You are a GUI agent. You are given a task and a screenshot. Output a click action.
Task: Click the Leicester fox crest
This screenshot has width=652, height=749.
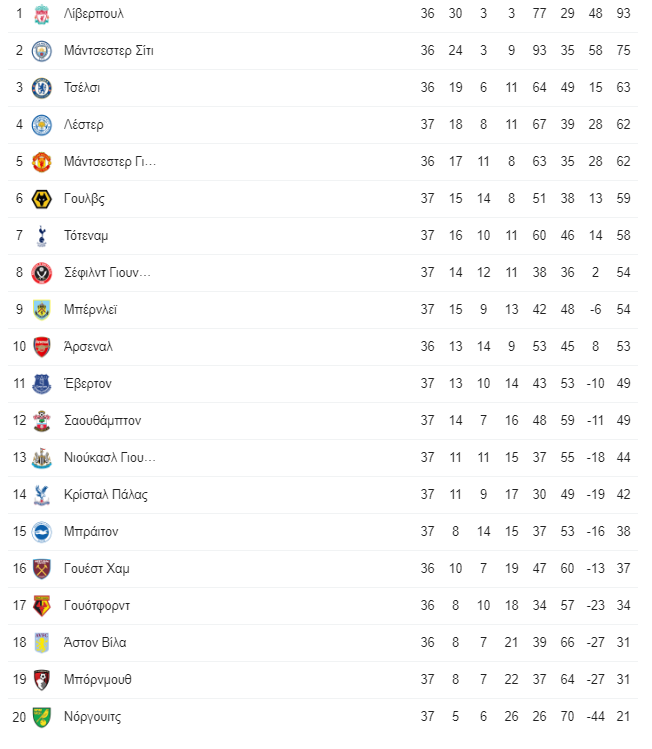click(42, 125)
